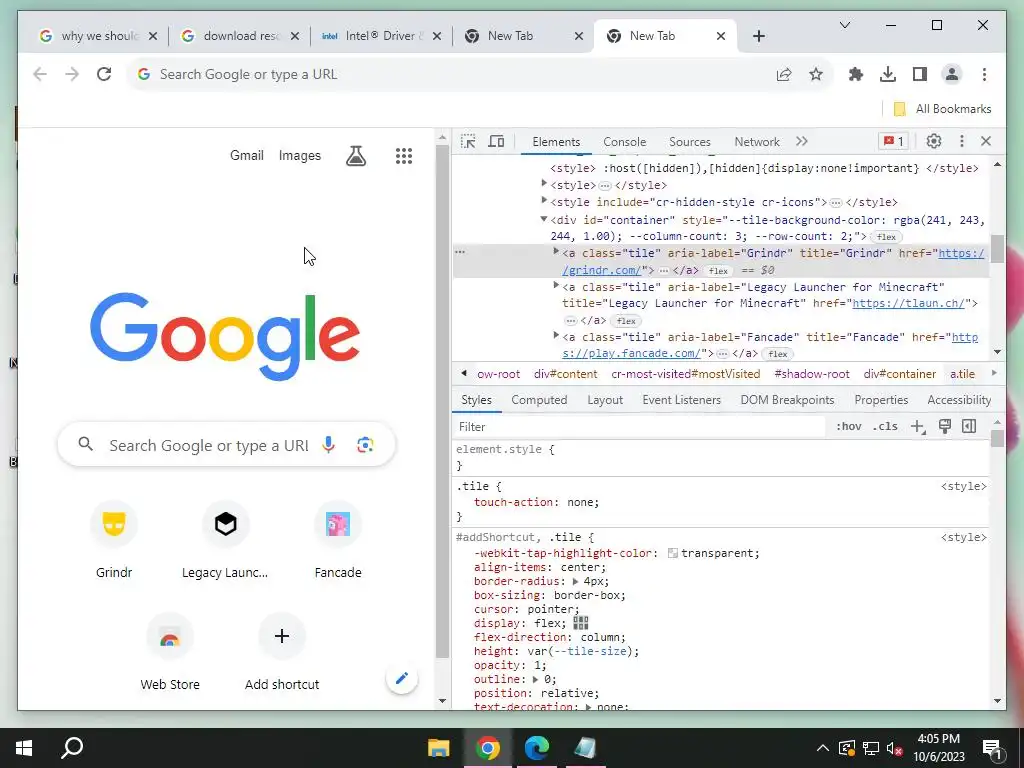The width and height of the screenshot is (1024, 768).
Task: Bookmark this tab star icon
Action: coord(816,74)
